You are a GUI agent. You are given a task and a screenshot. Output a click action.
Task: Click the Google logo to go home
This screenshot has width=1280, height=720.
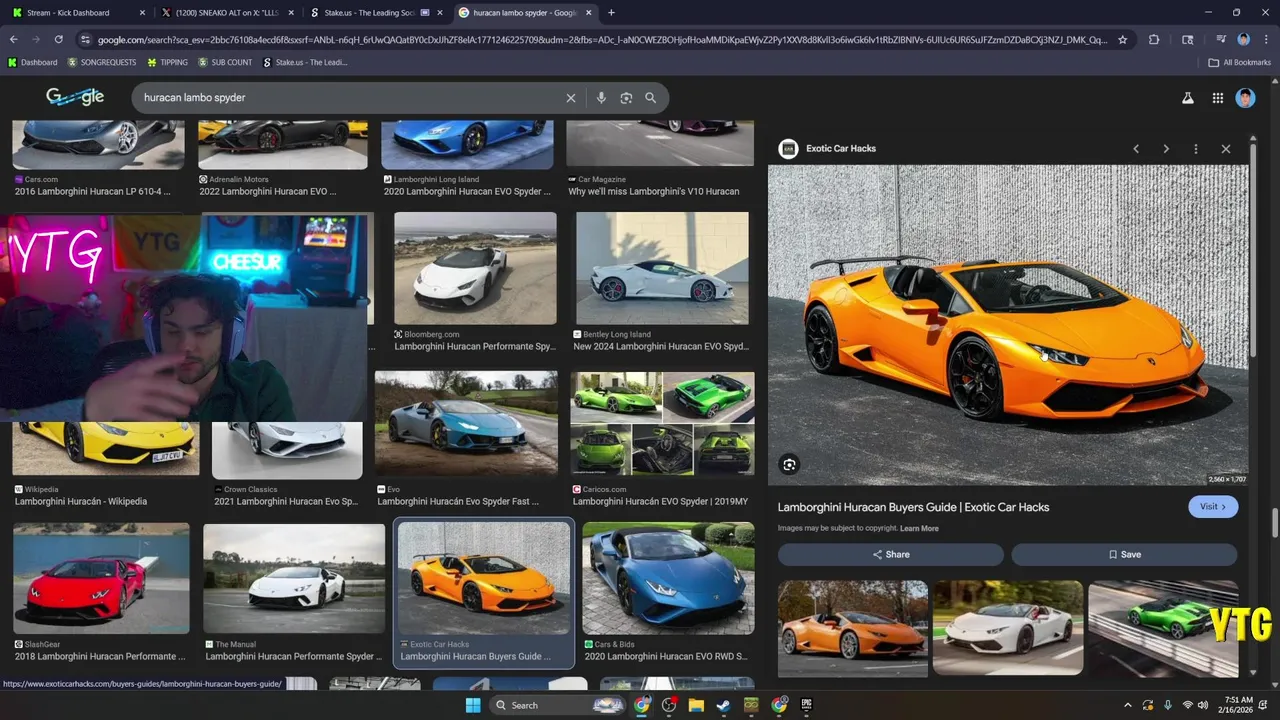coord(75,97)
